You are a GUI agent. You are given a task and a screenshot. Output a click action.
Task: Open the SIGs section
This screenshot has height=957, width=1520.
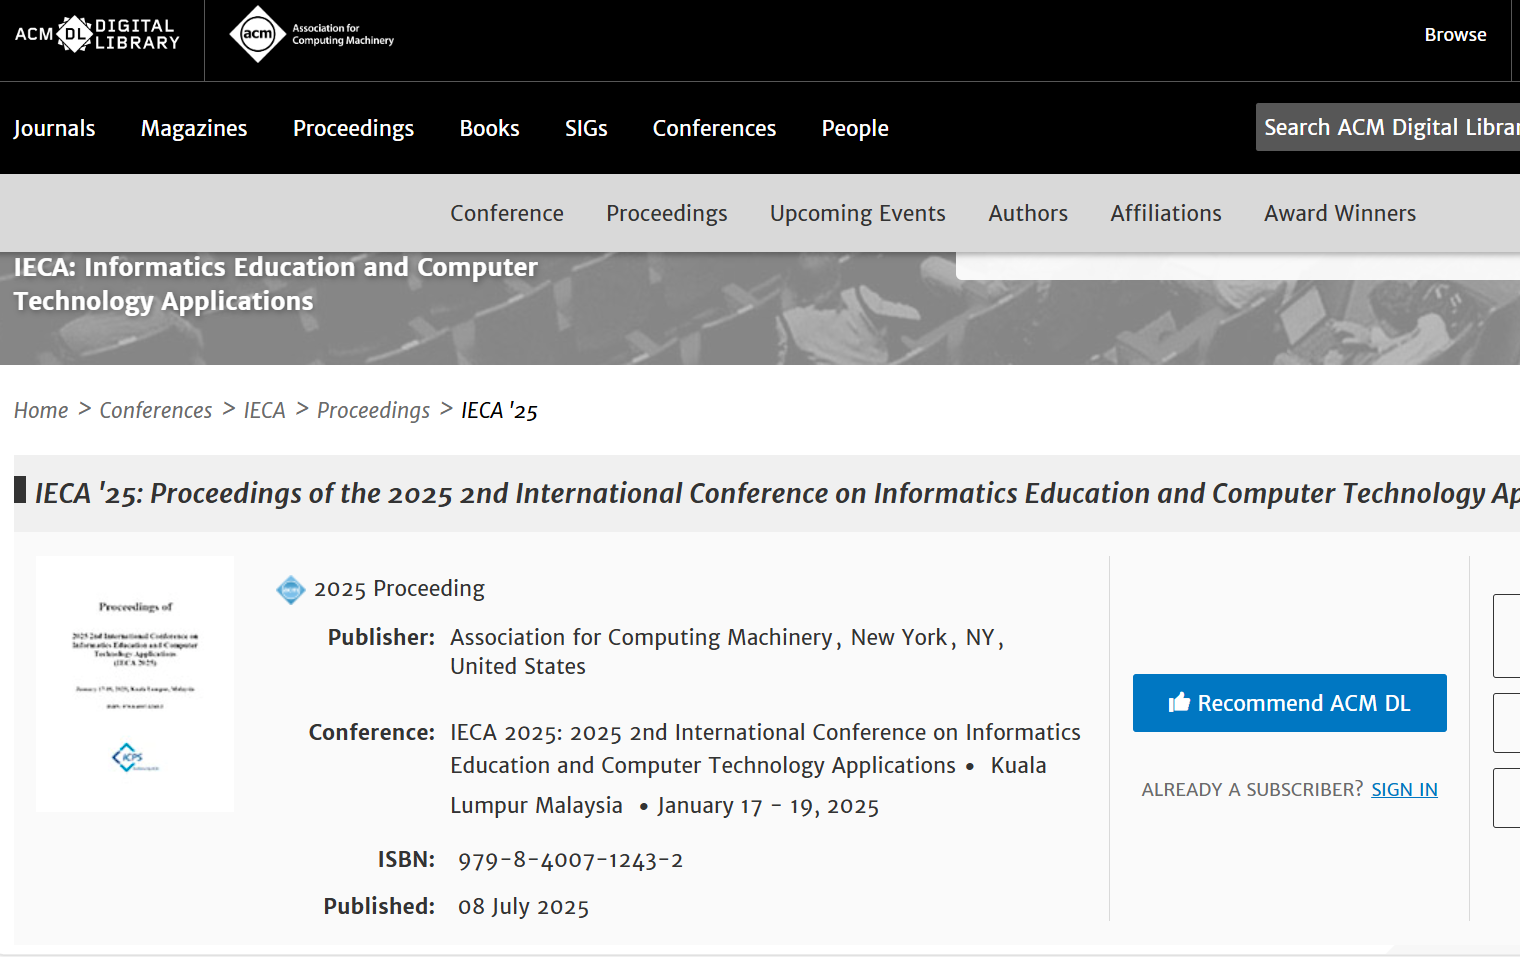[x=586, y=128]
